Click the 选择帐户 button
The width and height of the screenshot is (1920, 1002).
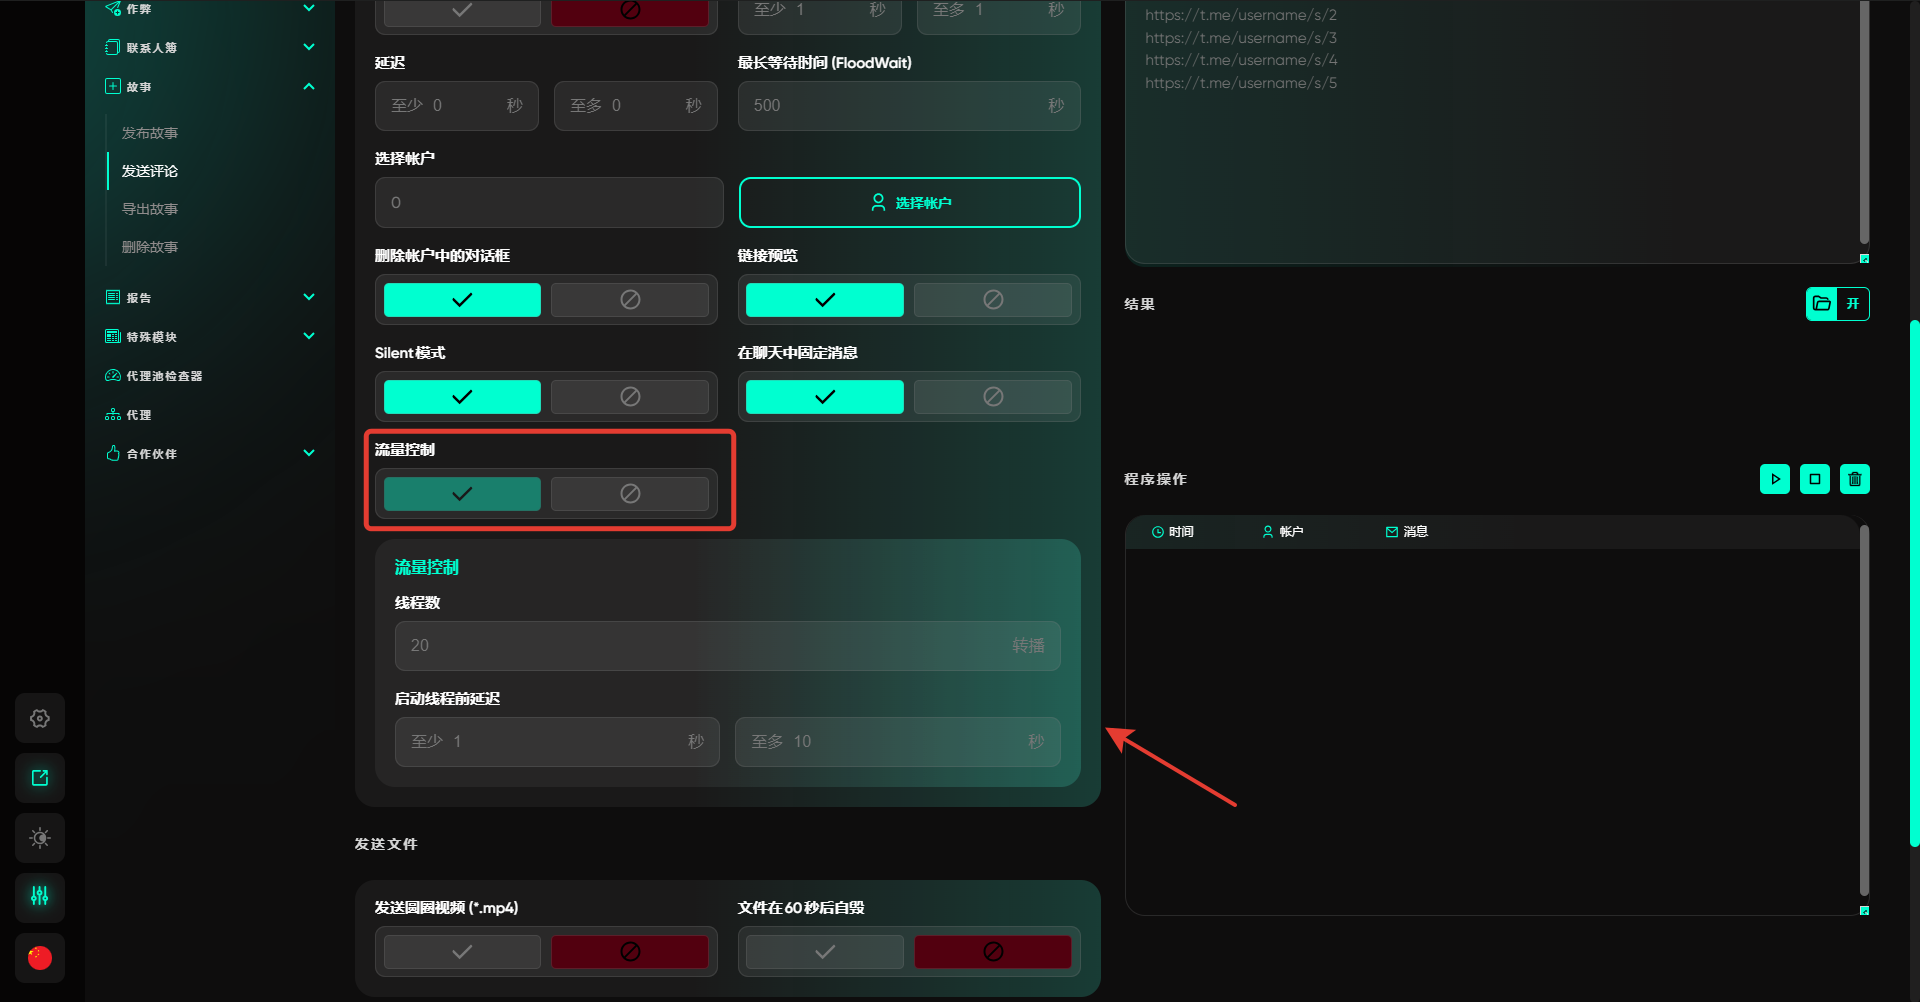coord(909,203)
